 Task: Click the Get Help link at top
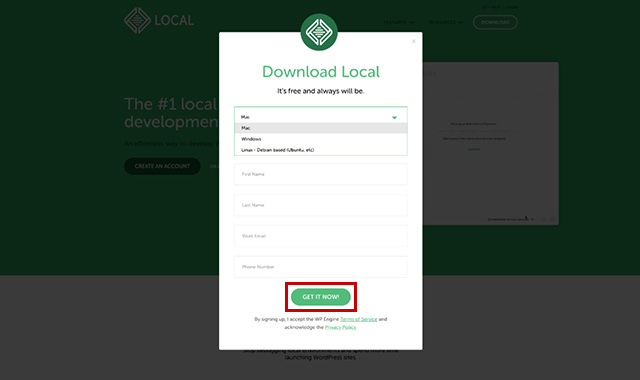491,7
